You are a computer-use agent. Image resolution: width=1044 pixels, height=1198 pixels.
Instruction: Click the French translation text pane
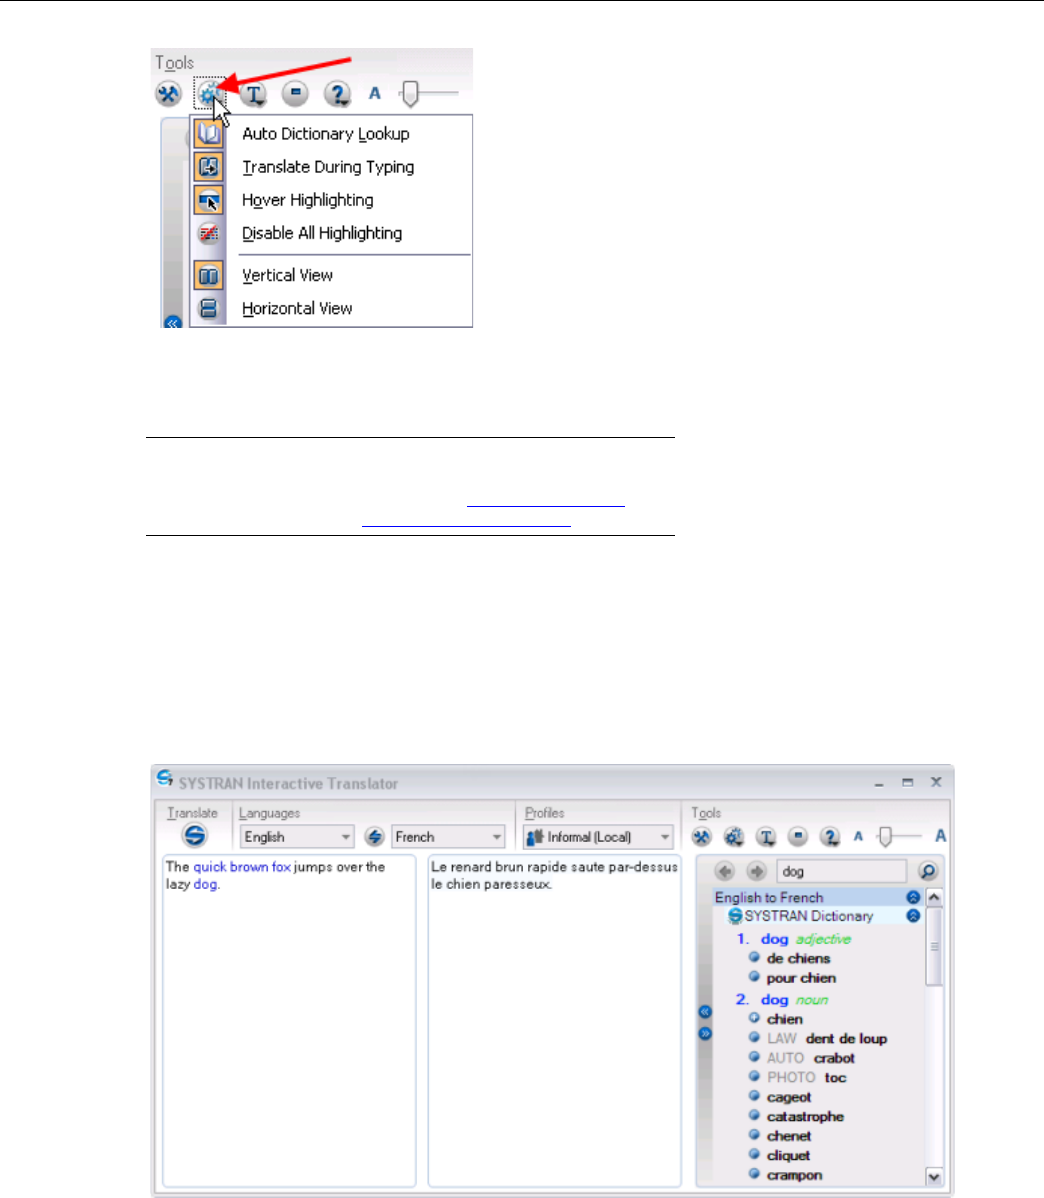554,1020
